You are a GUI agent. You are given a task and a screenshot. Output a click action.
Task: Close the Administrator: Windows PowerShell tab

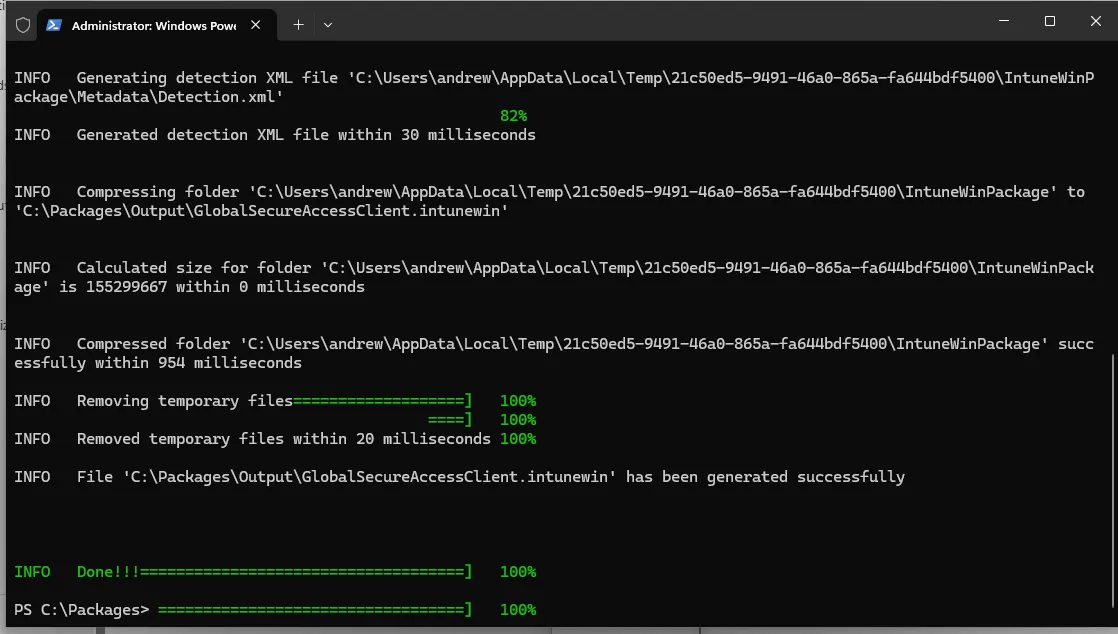pyautogui.click(x=255, y=25)
